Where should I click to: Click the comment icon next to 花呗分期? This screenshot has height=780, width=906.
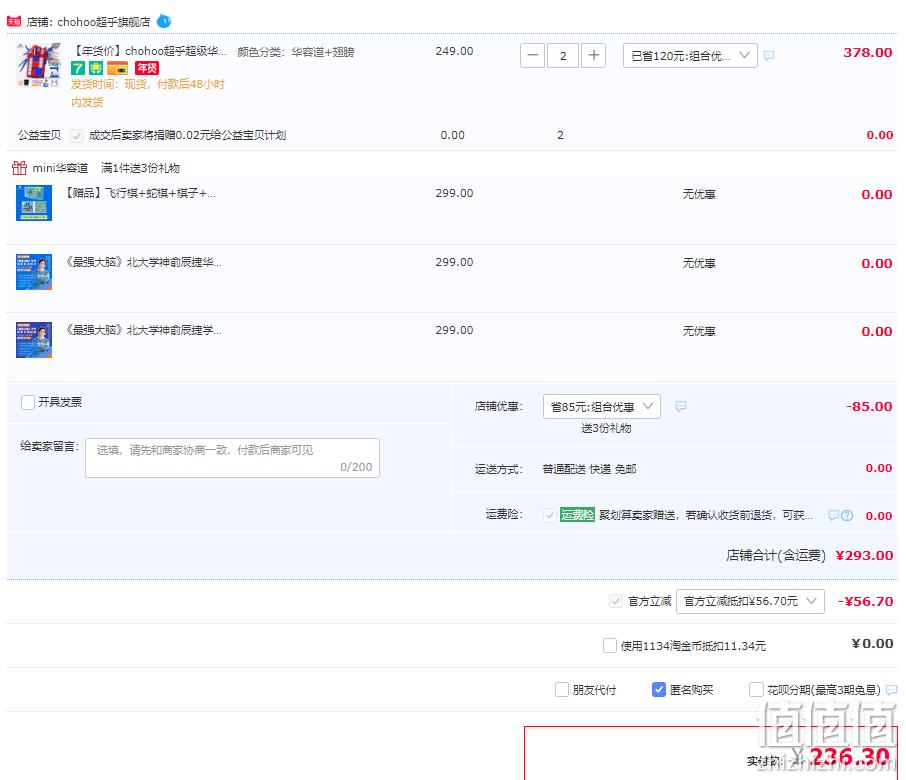coord(892,689)
